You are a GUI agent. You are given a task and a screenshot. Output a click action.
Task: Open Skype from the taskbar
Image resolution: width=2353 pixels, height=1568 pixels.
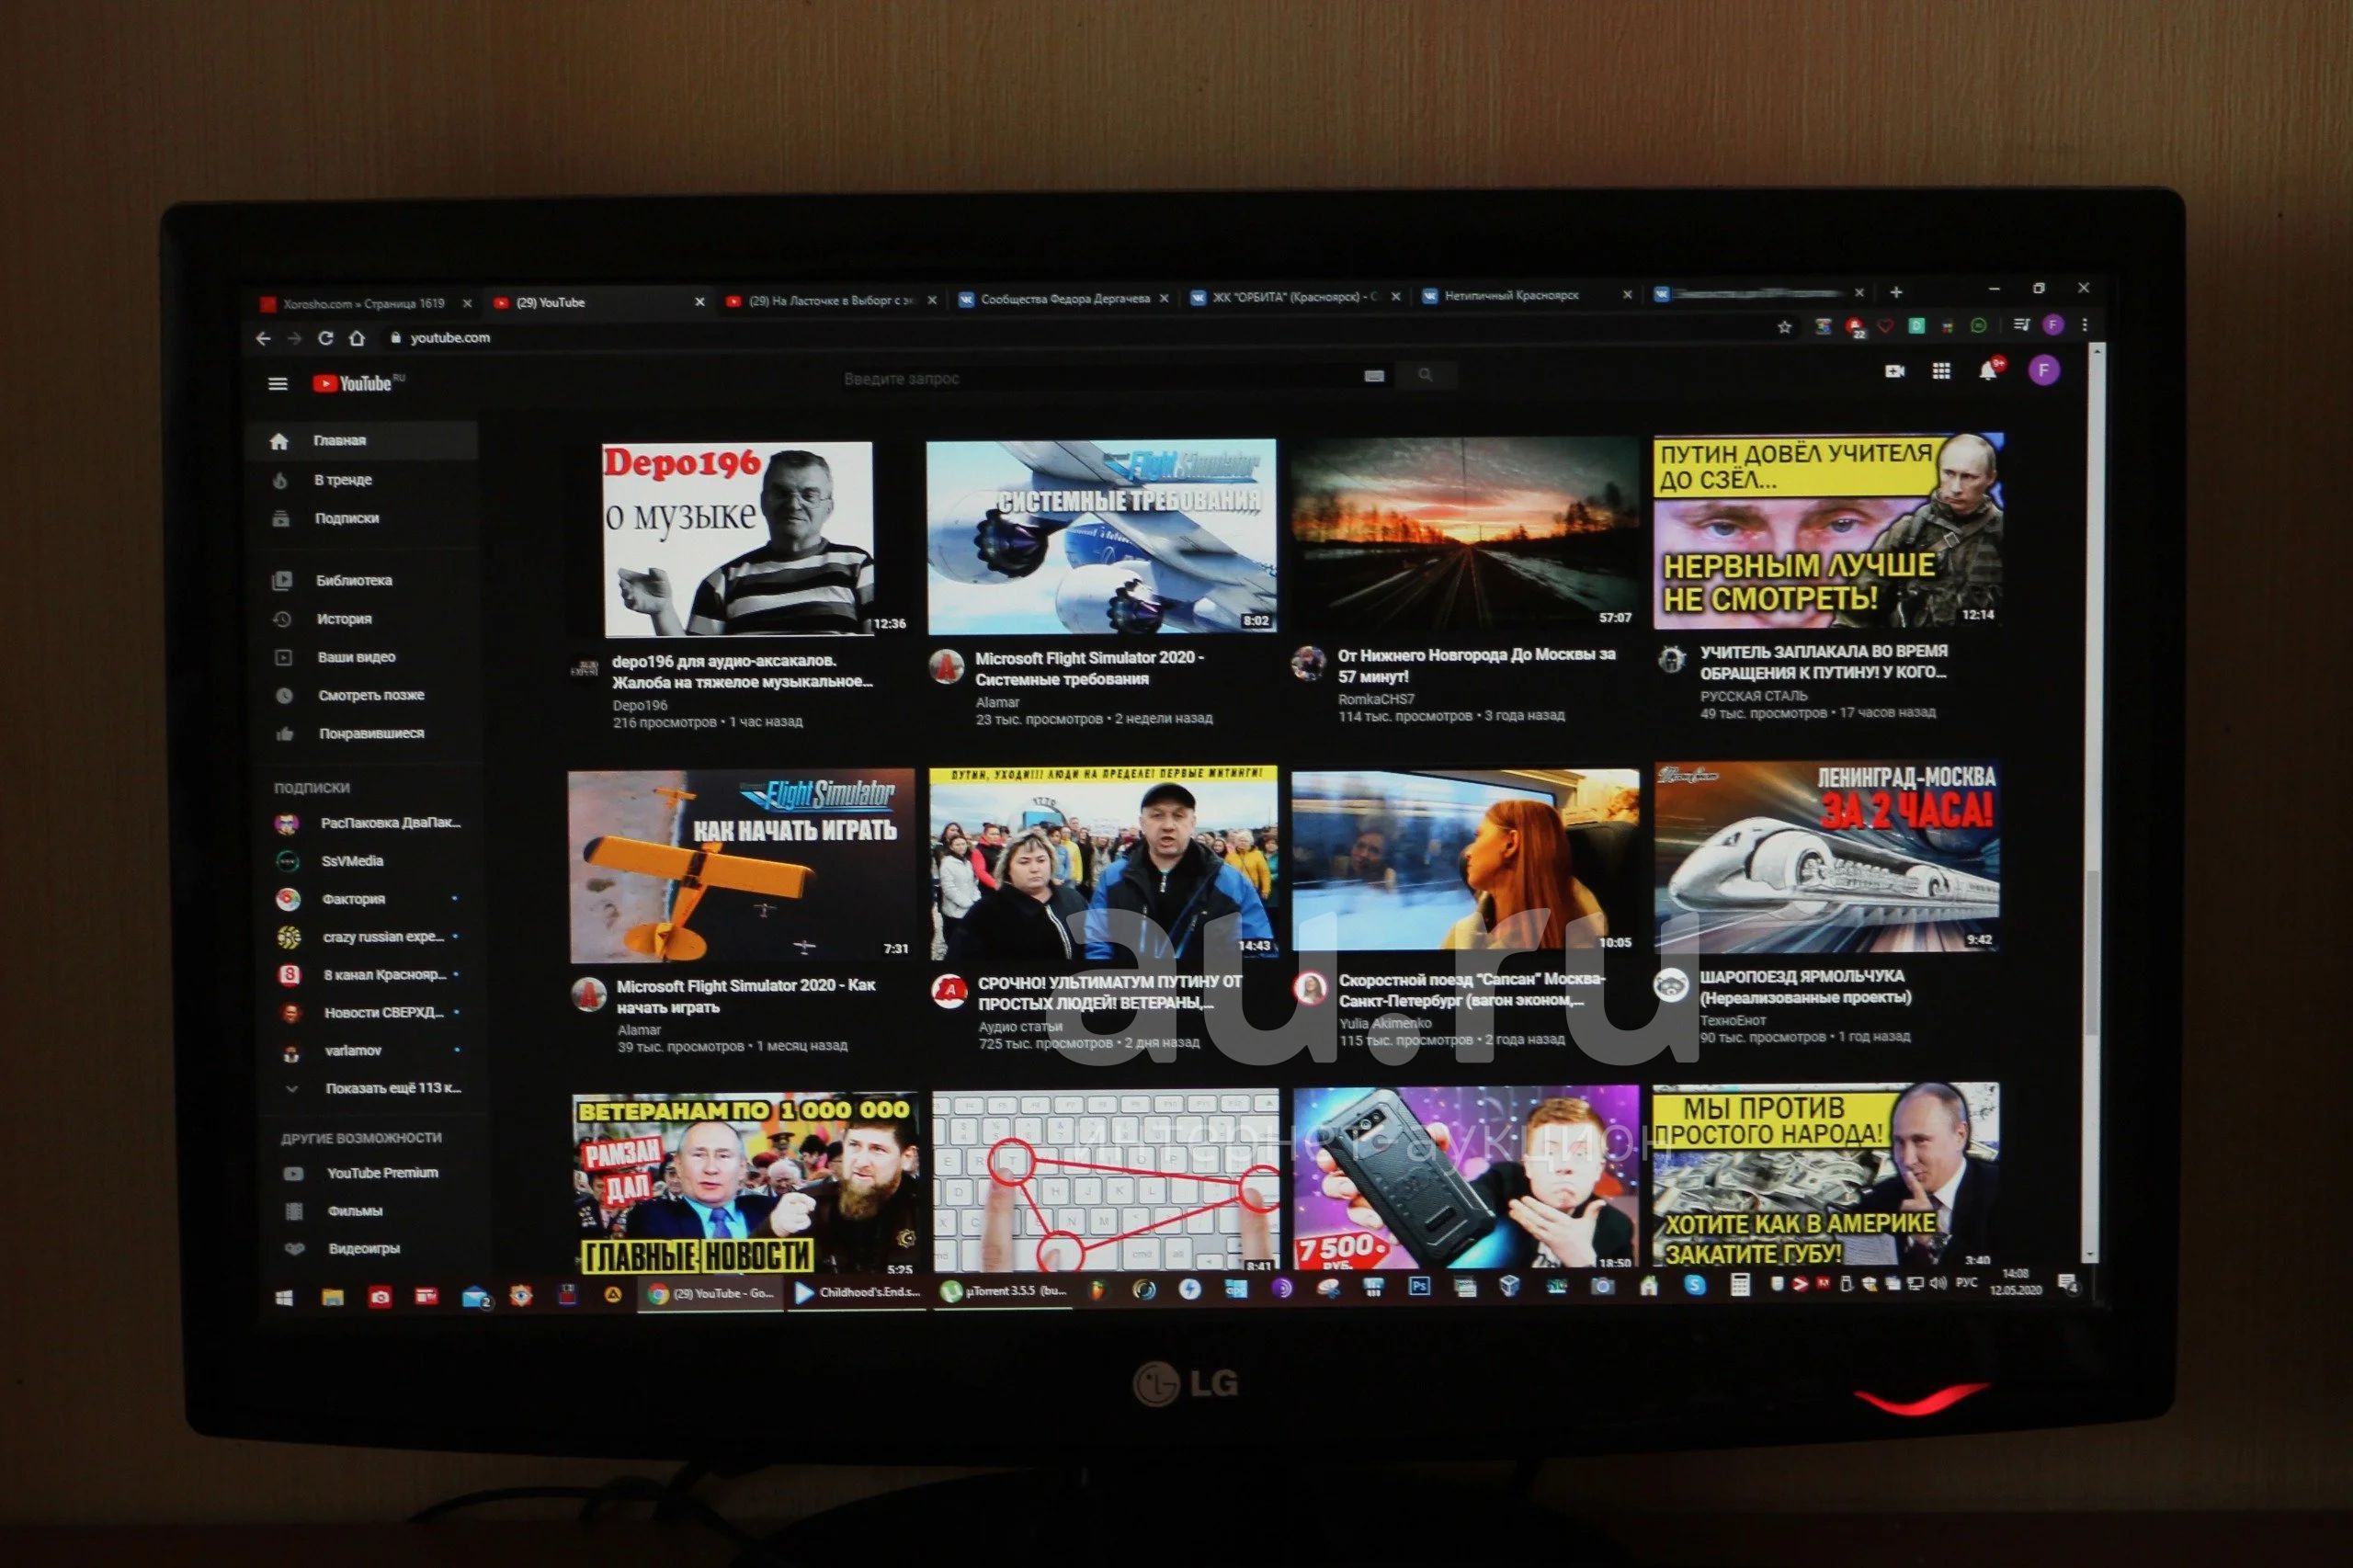point(1694,1285)
